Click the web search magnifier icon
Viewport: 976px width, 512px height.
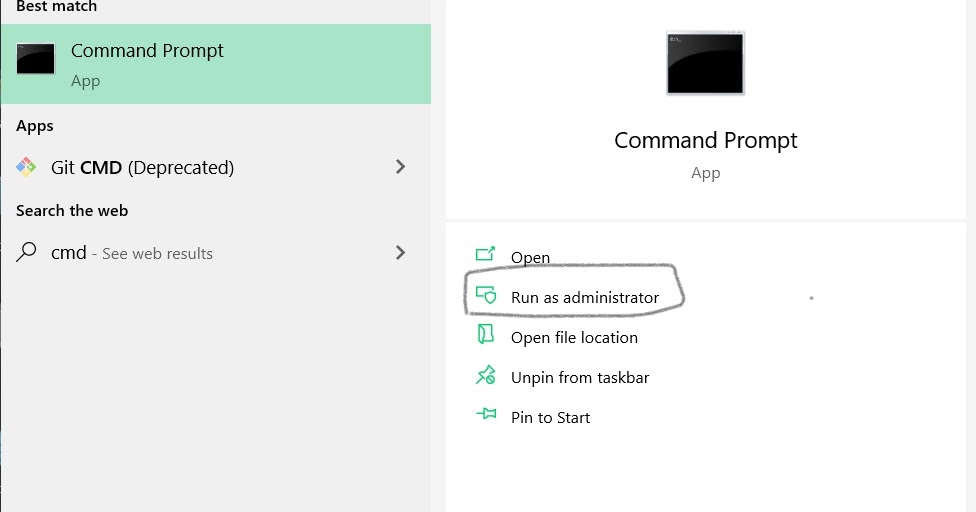pyautogui.click(x=26, y=252)
